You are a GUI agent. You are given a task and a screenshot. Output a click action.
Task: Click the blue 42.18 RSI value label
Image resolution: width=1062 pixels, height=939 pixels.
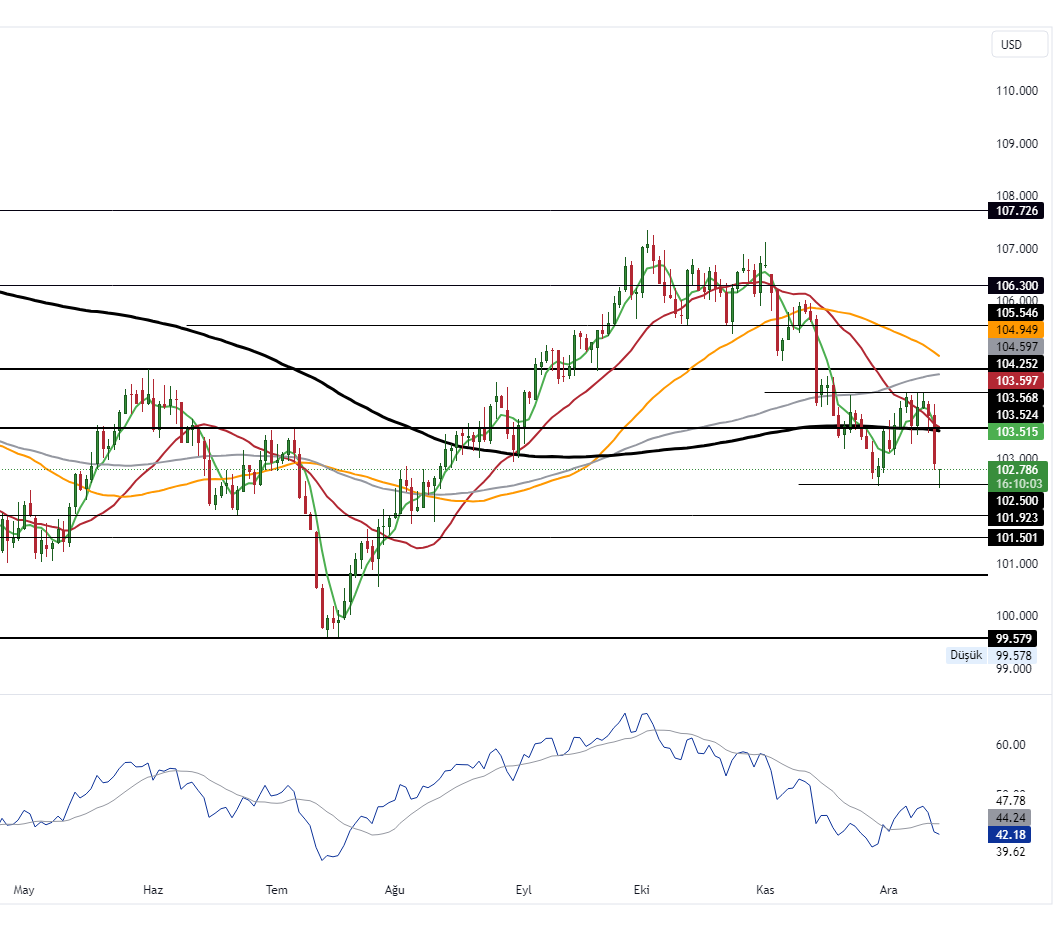[1011, 834]
